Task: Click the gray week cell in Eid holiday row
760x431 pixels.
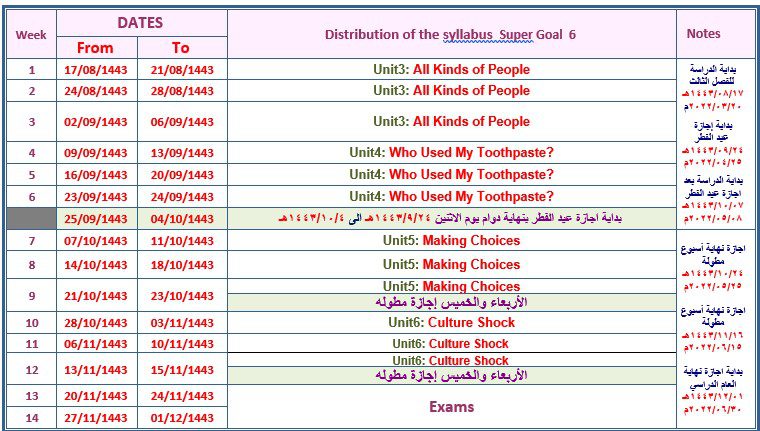Action: 32,219
